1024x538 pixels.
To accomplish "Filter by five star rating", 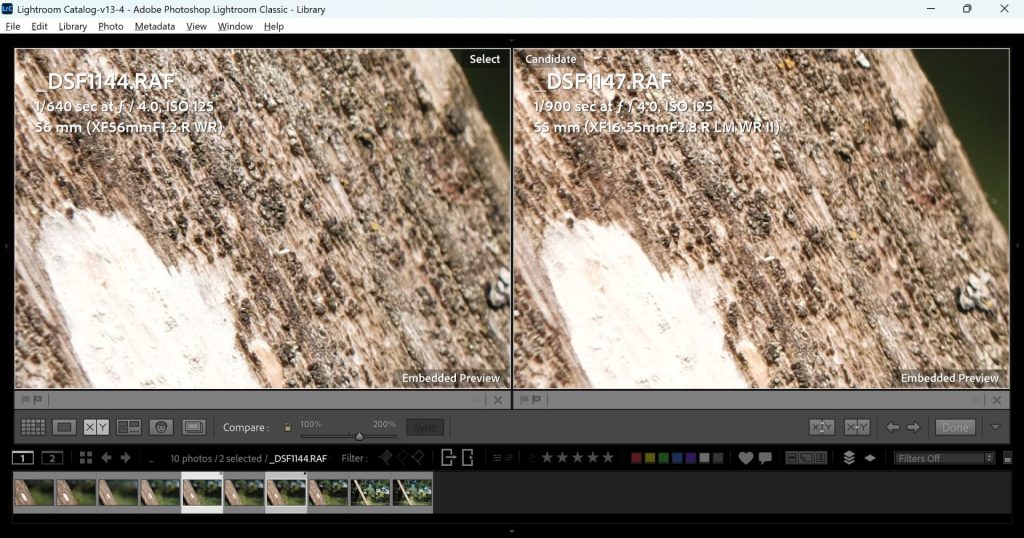I will tap(608, 458).
